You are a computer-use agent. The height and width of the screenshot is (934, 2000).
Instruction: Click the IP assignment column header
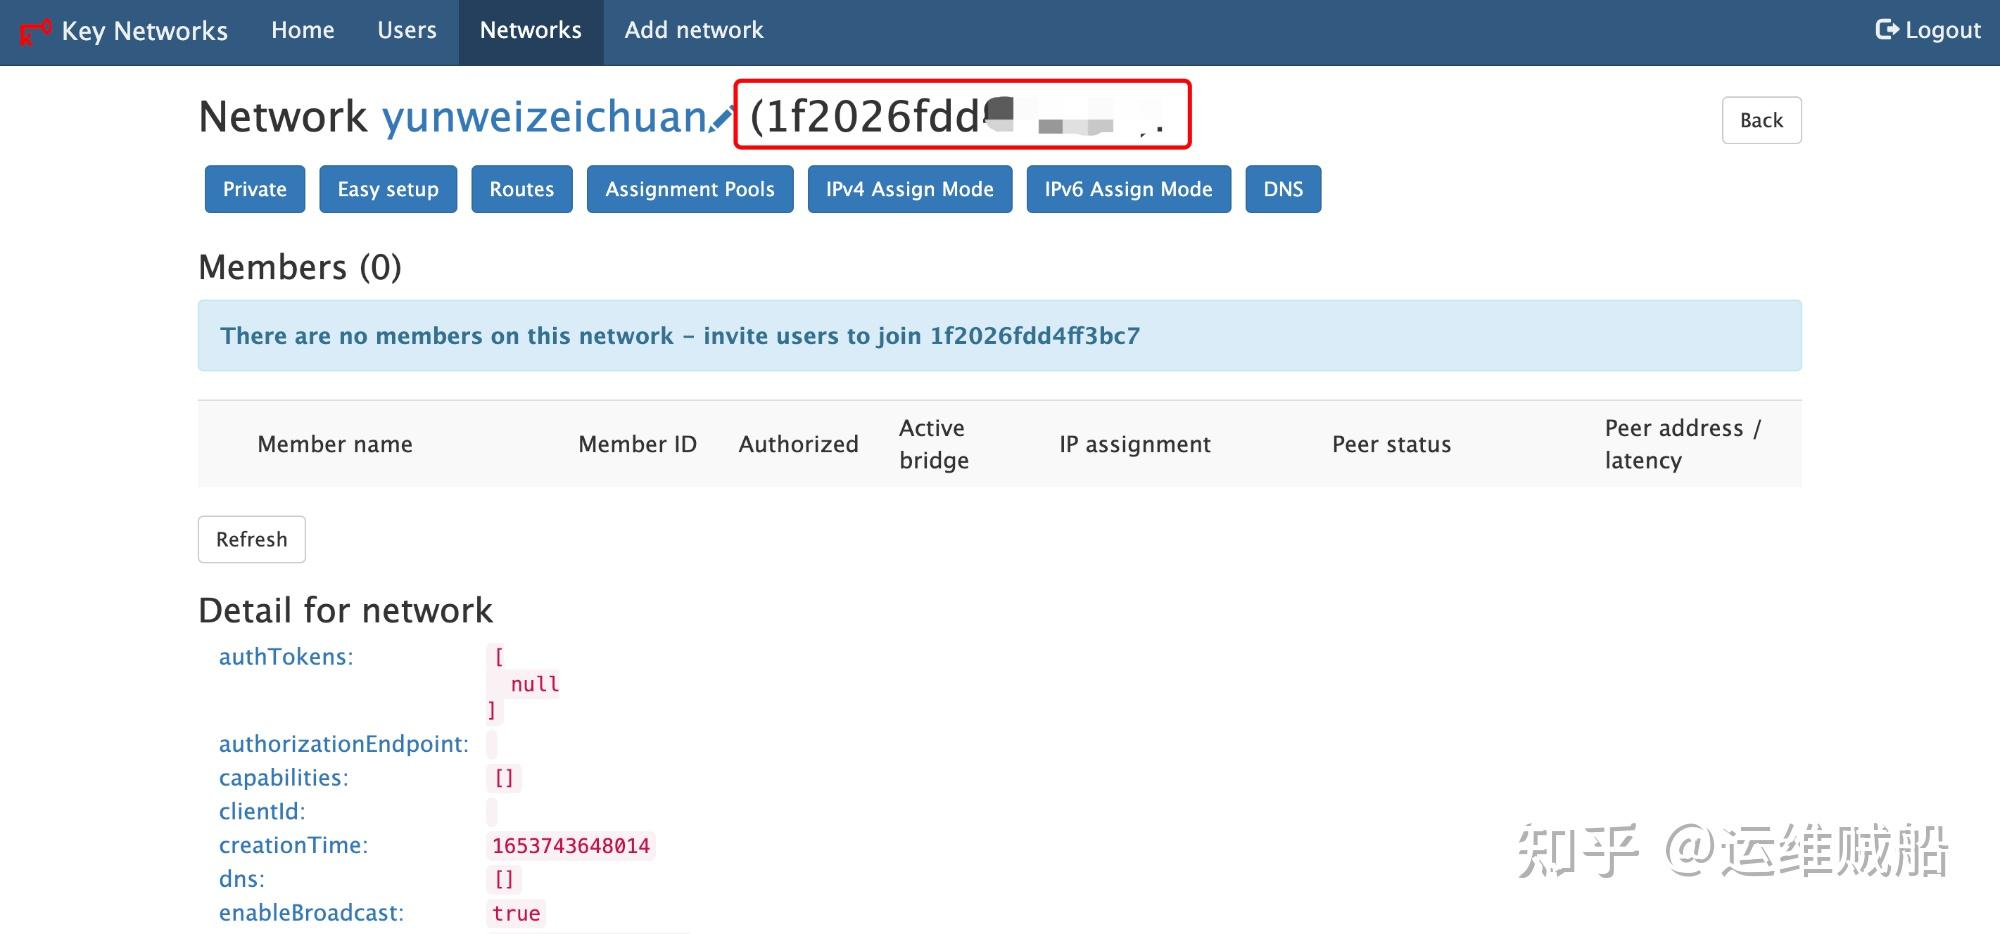click(1135, 444)
